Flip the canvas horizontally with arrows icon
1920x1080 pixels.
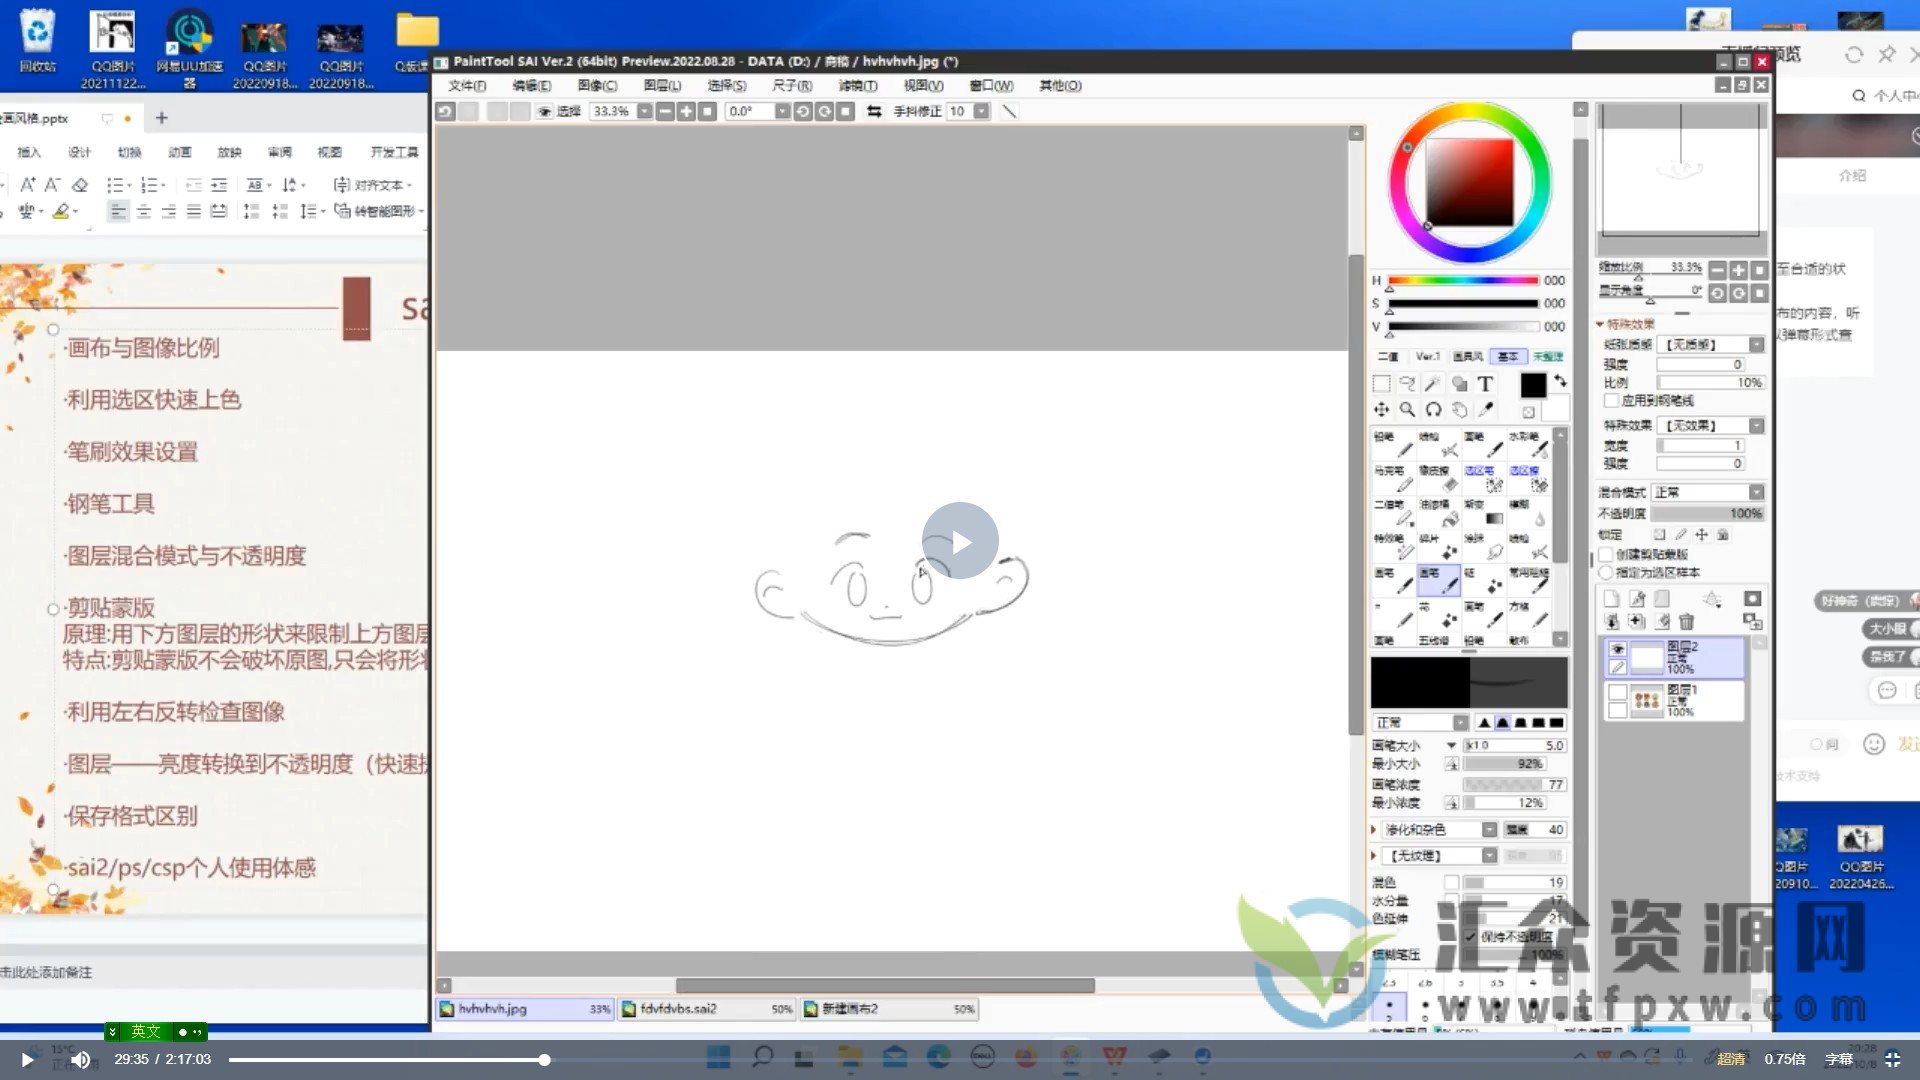tap(874, 111)
